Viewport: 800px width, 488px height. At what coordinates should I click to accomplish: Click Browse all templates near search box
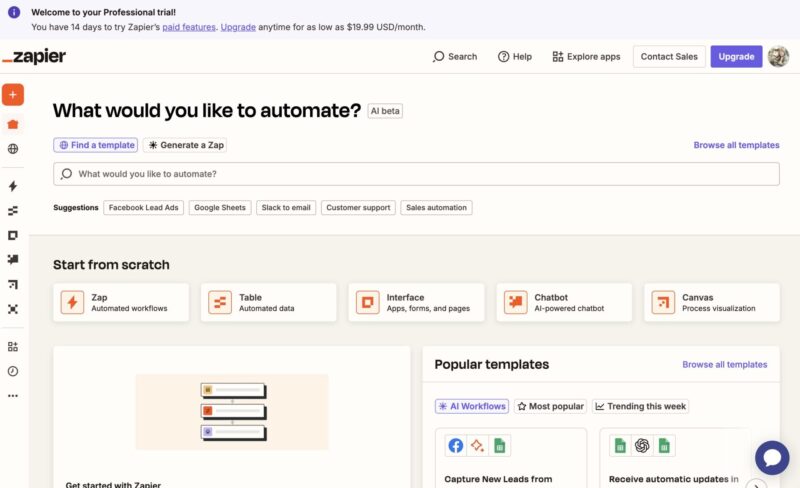pyautogui.click(x=736, y=145)
